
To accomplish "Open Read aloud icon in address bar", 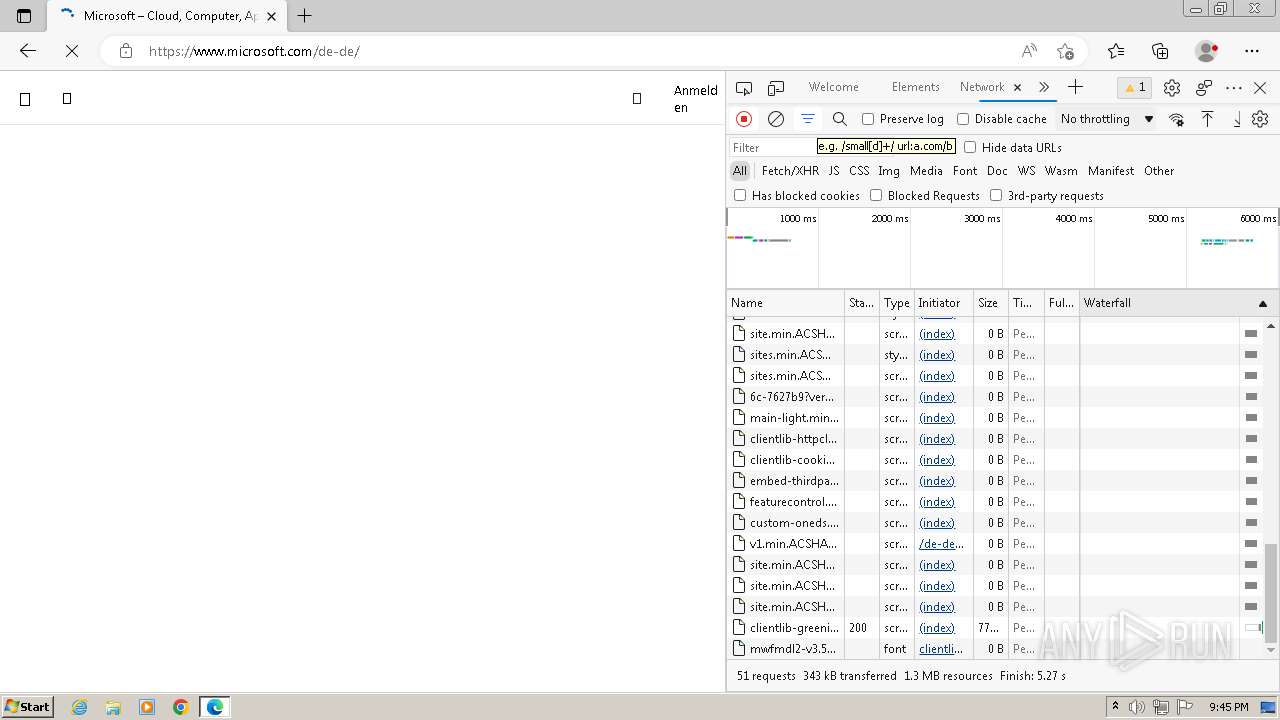I will click(x=1029, y=51).
